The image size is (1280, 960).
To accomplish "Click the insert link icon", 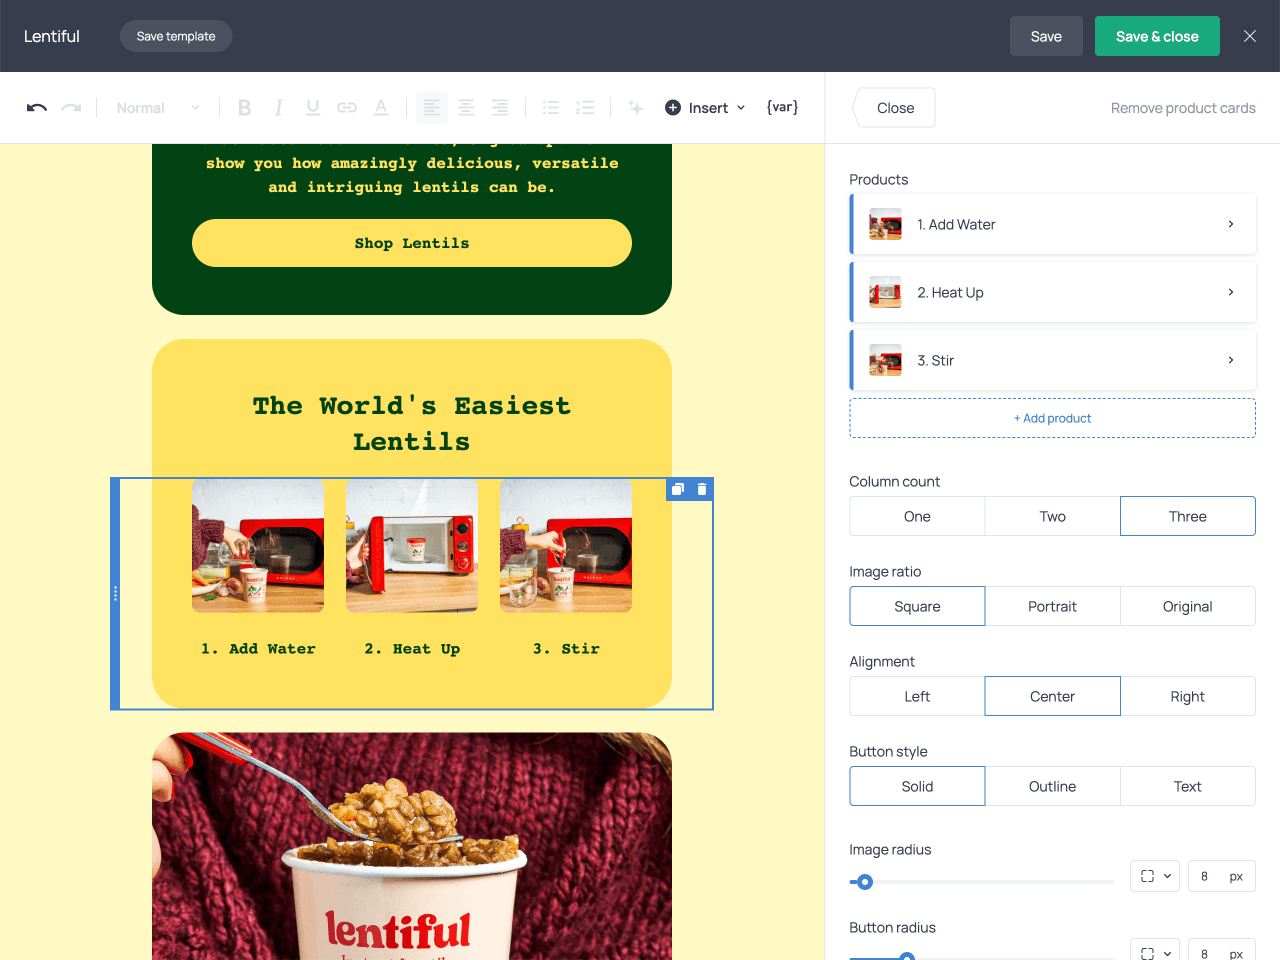I will click(347, 108).
